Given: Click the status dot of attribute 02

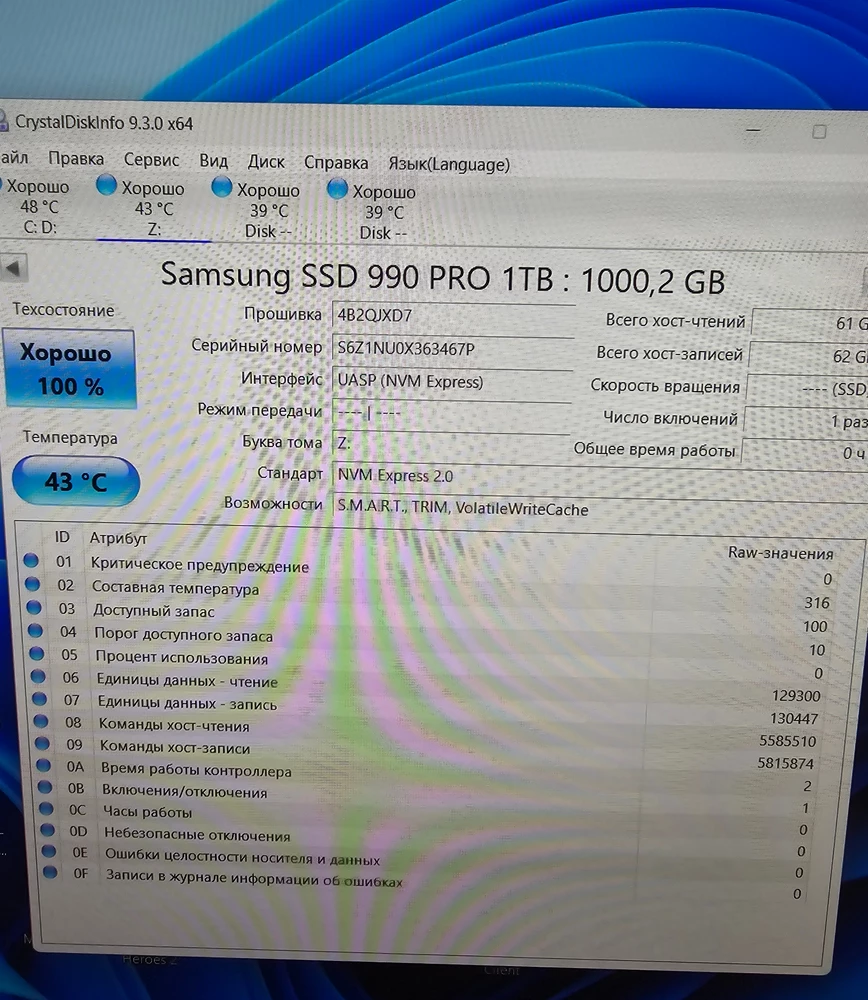Looking at the screenshot, I should click(x=32, y=584).
